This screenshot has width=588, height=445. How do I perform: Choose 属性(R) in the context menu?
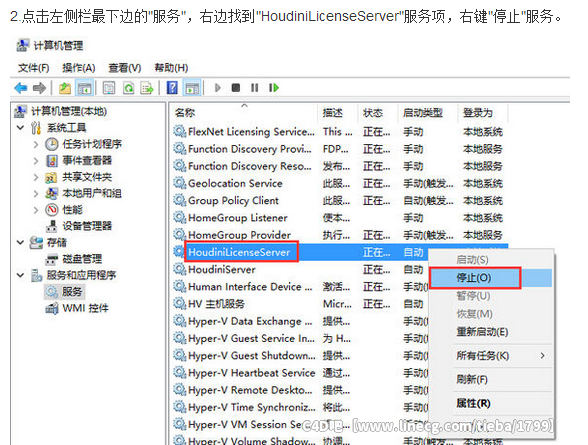coord(473,403)
